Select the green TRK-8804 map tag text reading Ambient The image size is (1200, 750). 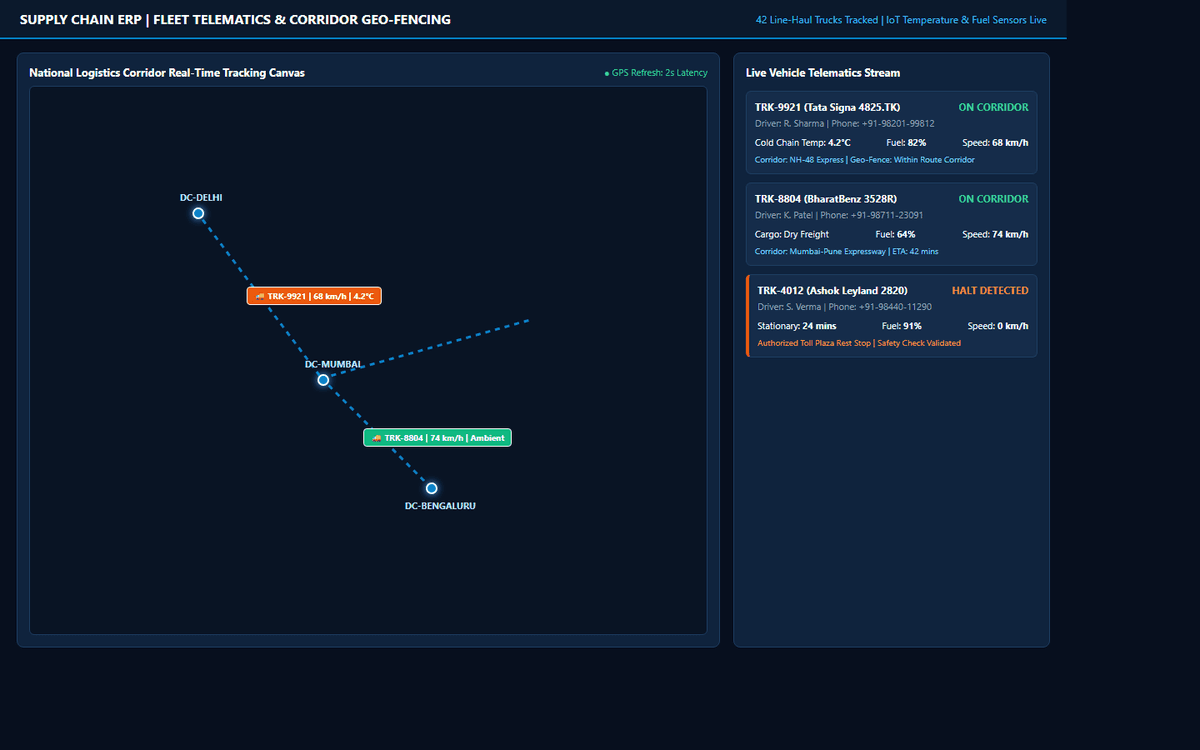click(488, 438)
